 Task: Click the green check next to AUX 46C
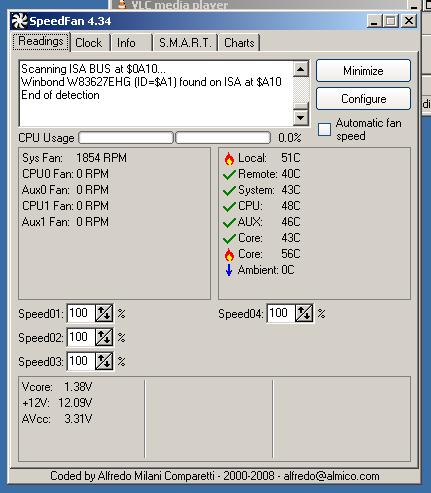pos(229,222)
